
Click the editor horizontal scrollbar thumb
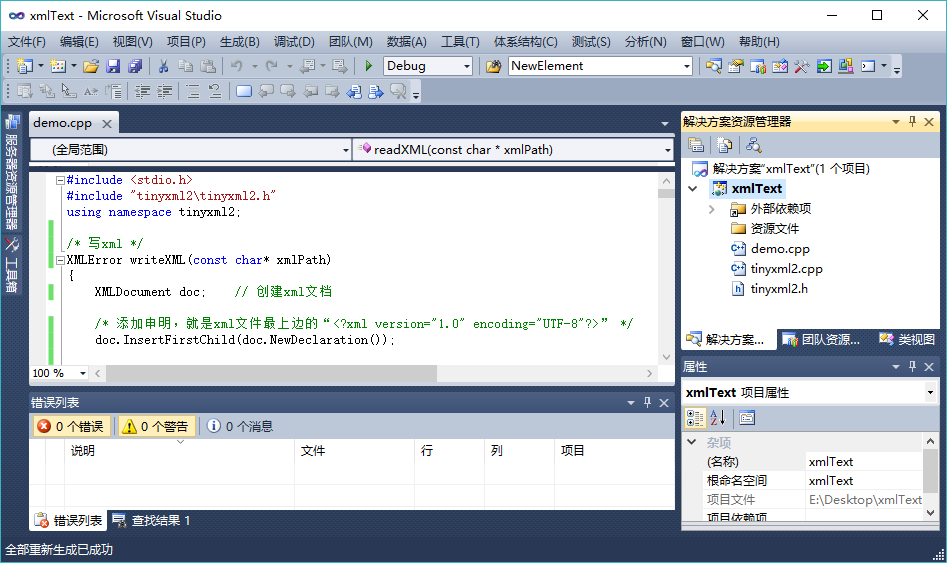pyautogui.click(x=271, y=373)
